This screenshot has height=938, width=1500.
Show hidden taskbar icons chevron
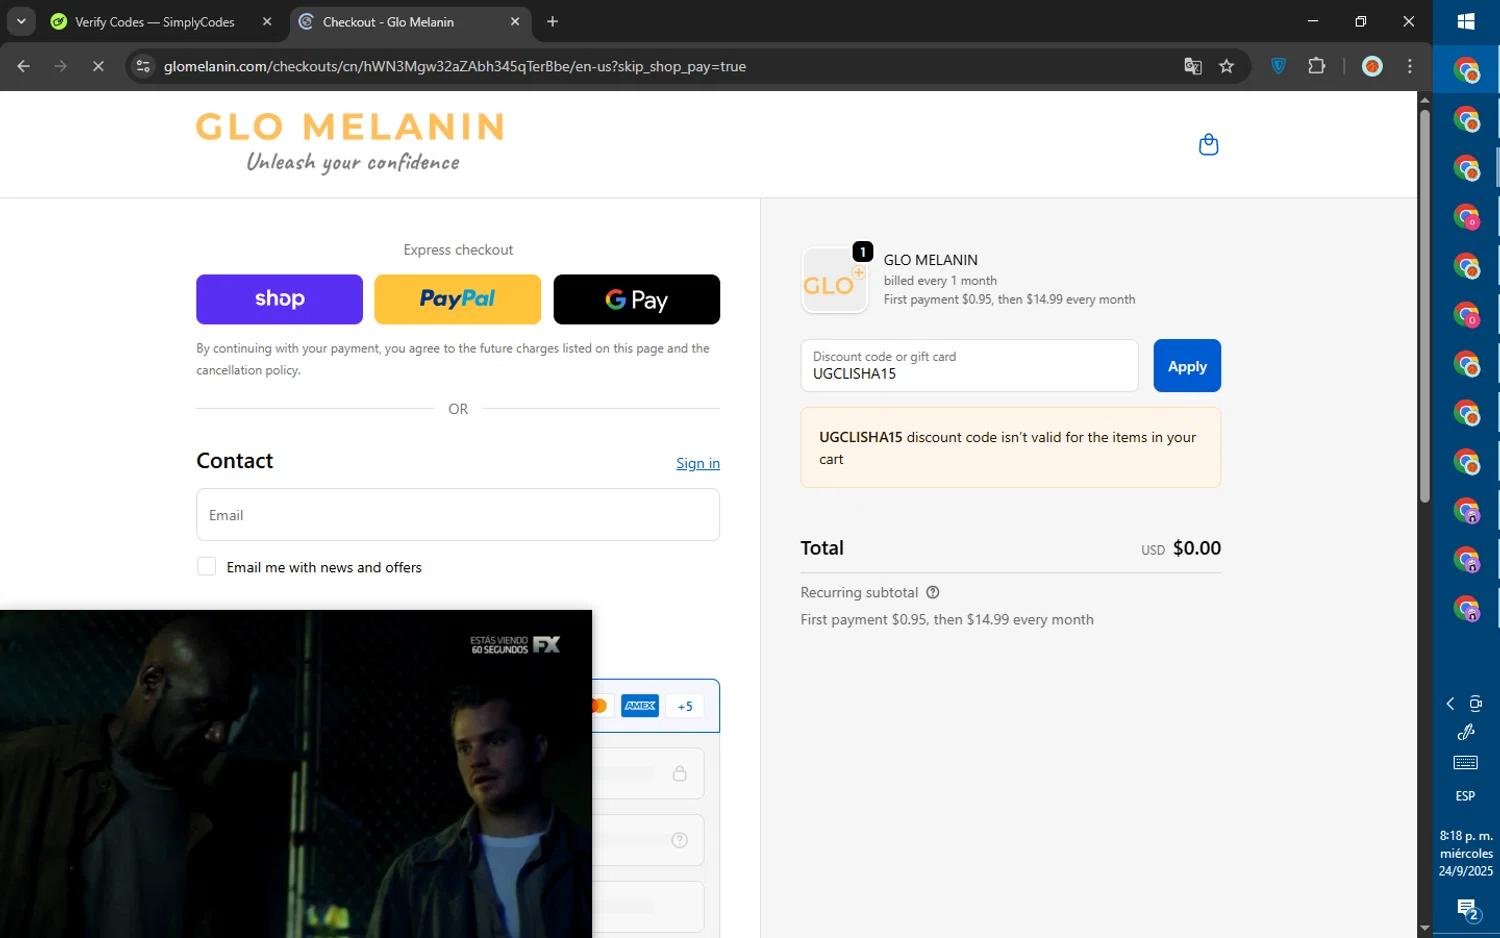point(1450,704)
